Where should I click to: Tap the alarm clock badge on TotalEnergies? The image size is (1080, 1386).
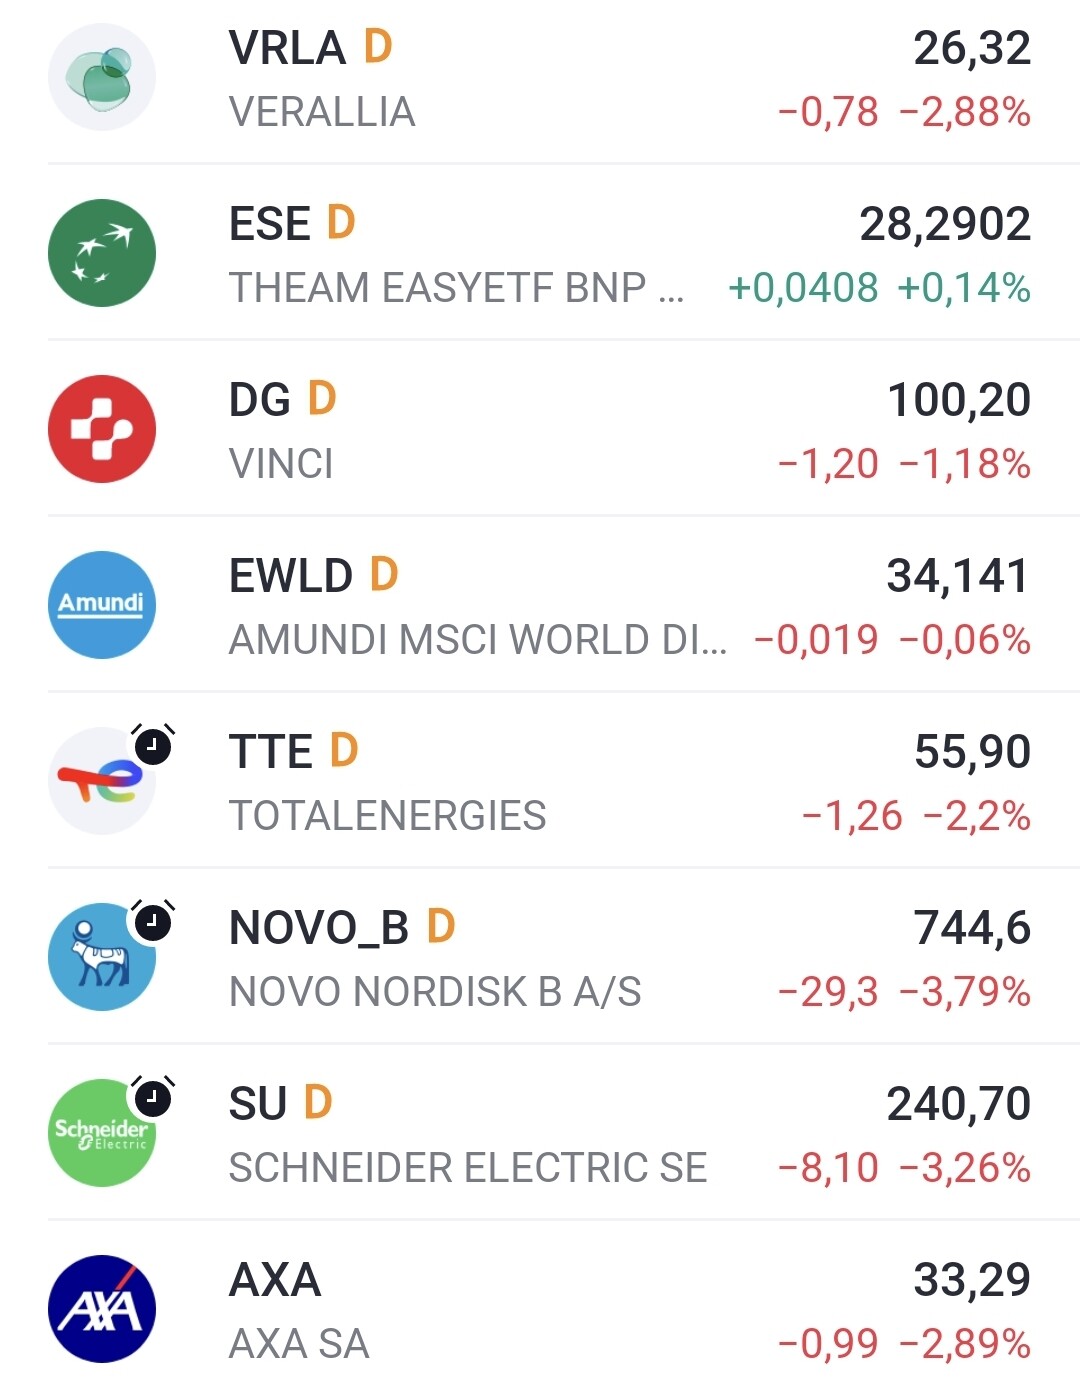[153, 745]
